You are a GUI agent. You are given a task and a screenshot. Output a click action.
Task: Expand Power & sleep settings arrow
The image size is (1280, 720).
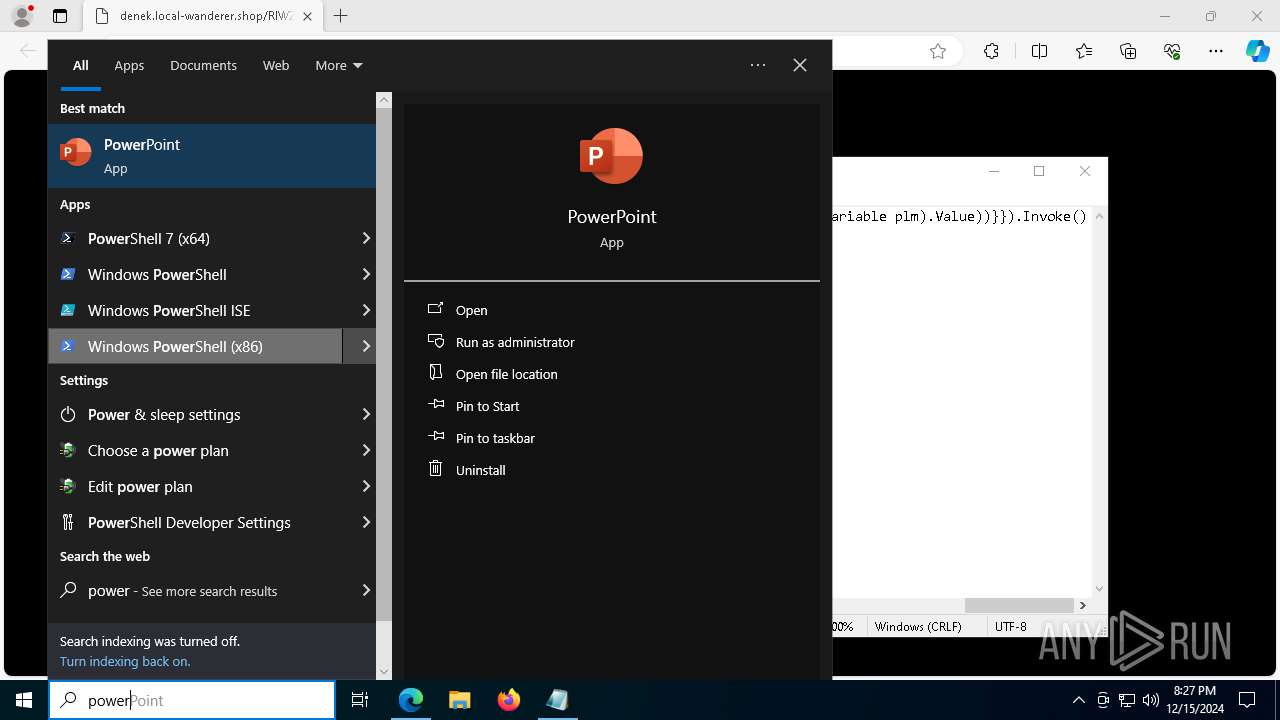click(x=366, y=414)
